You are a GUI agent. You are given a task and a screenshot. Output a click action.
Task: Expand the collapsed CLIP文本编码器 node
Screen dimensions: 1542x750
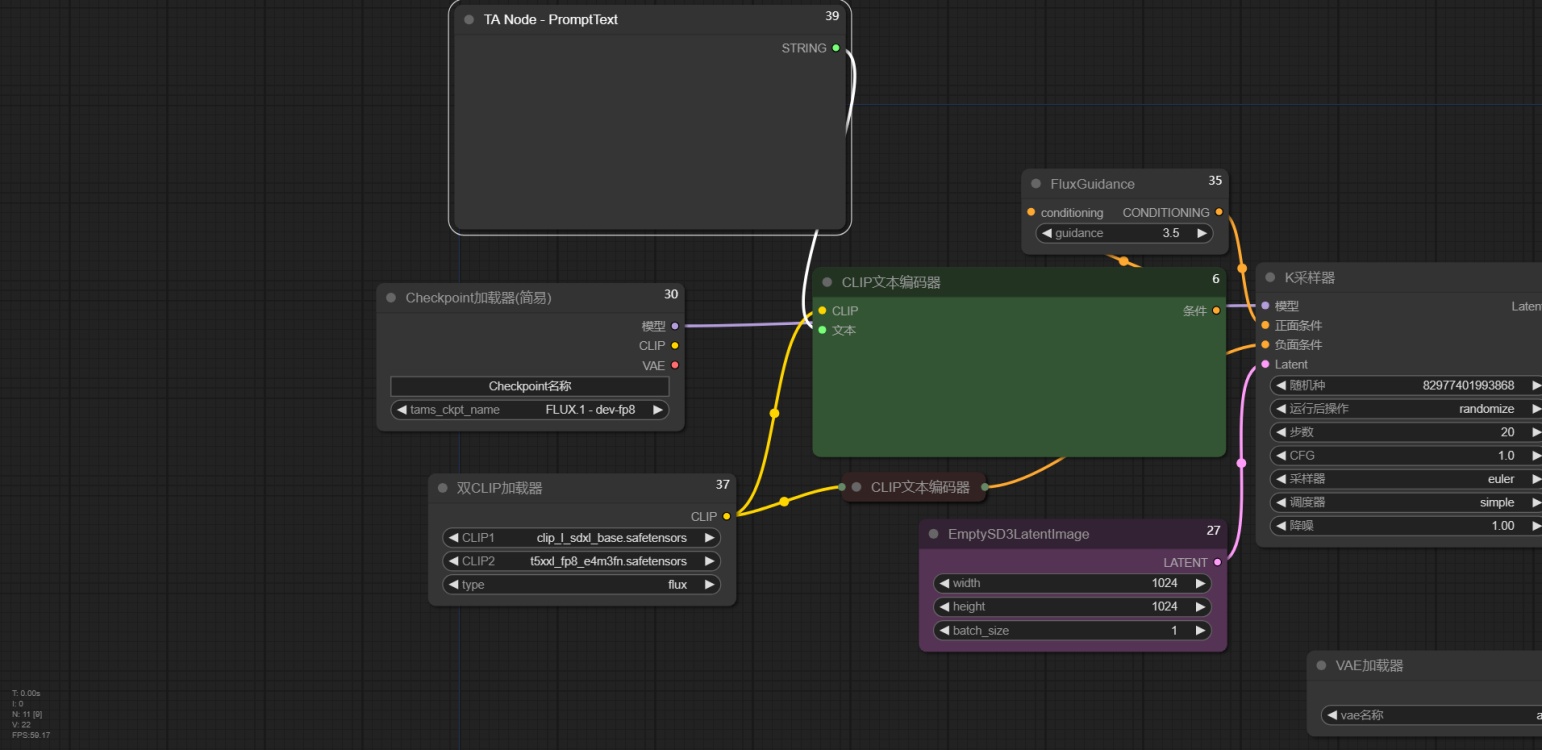(x=856, y=487)
